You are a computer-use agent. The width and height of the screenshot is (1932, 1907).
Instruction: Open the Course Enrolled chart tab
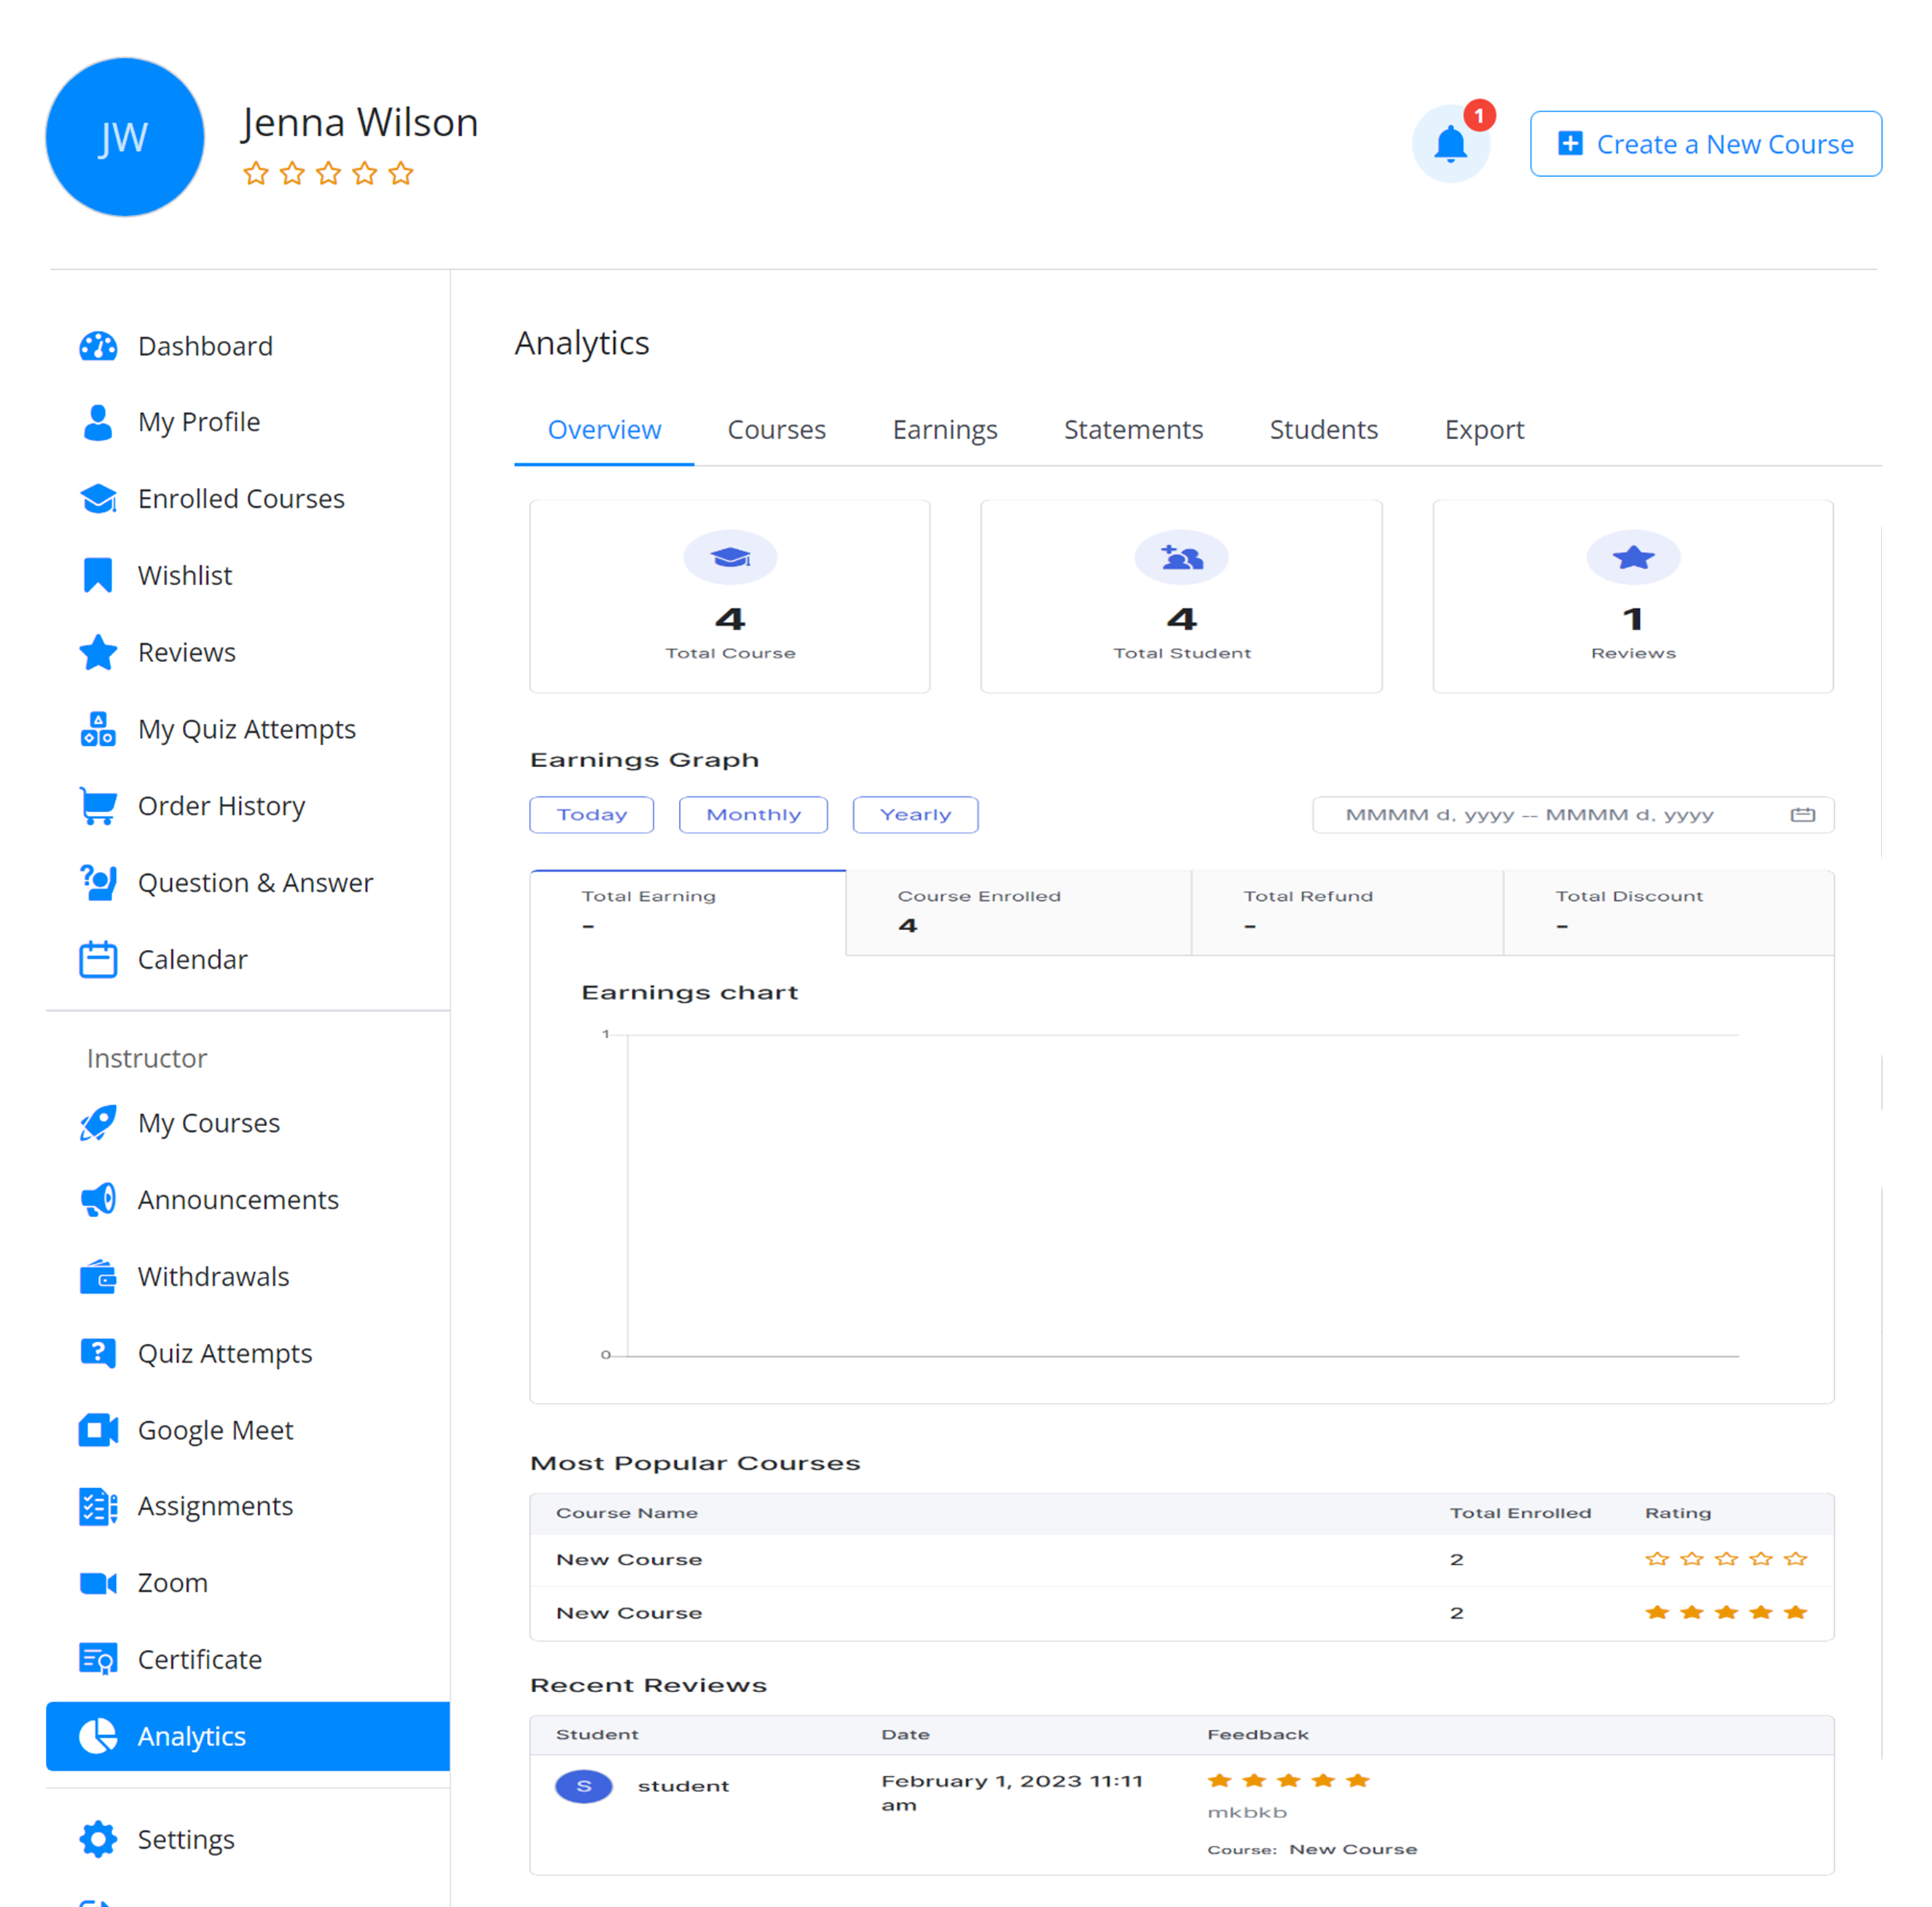coord(1017,912)
